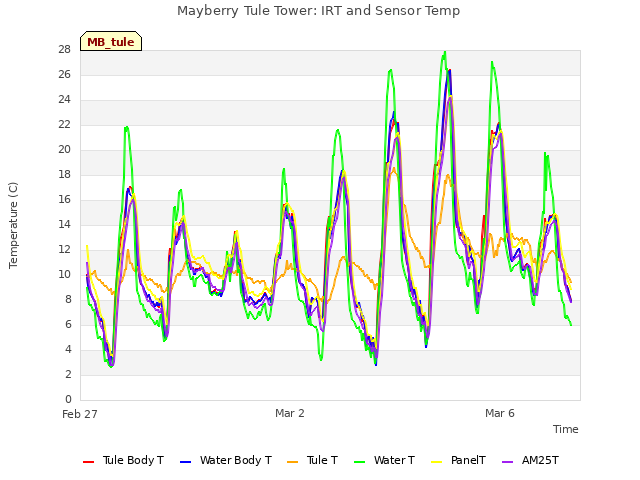Toggle the PanelT legend entry
Image resolution: width=640 pixels, height=480 pixels.
point(459,460)
